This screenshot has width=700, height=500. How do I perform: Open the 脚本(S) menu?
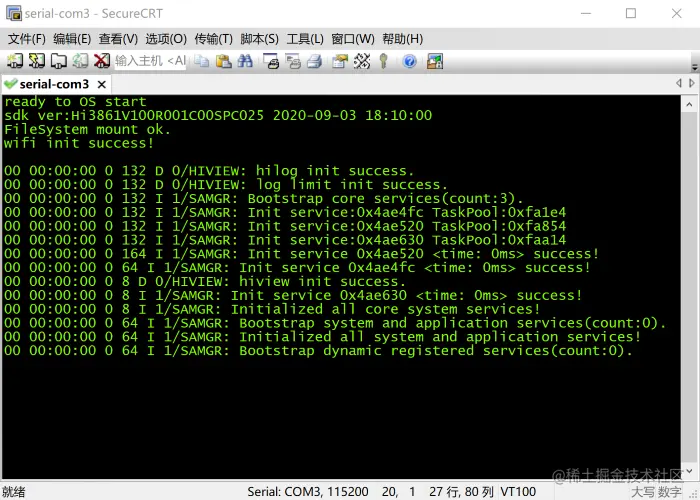259,39
